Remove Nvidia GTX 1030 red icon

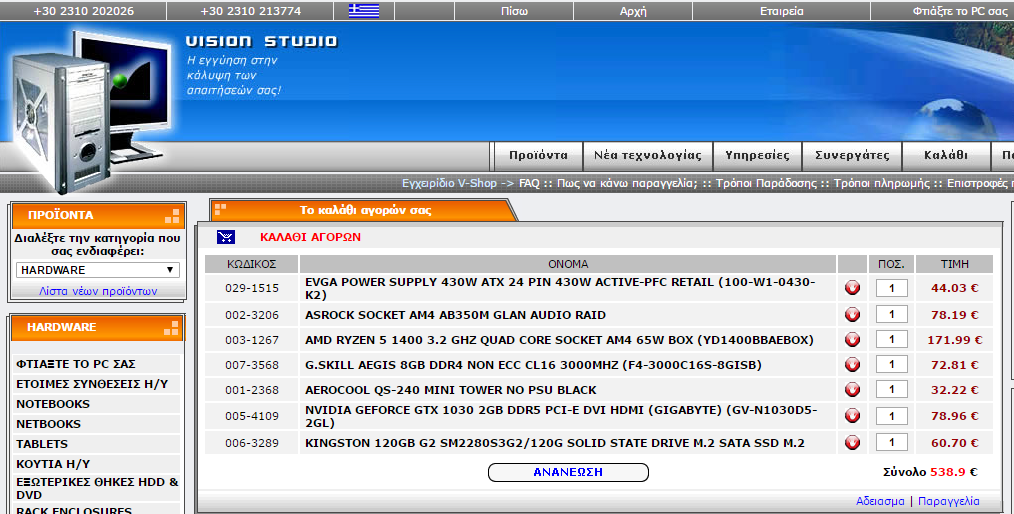tap(852, 416)
